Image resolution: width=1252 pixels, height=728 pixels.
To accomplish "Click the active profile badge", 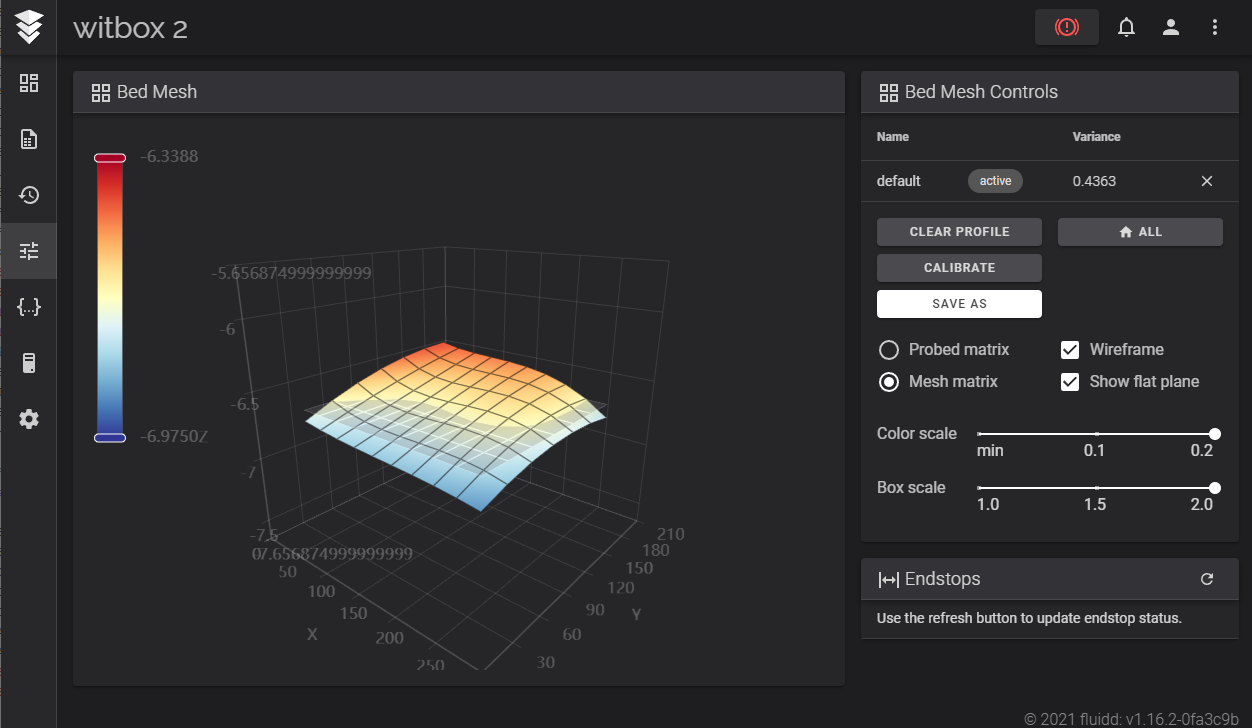I will pyautogui.click(x=995, y=181).
